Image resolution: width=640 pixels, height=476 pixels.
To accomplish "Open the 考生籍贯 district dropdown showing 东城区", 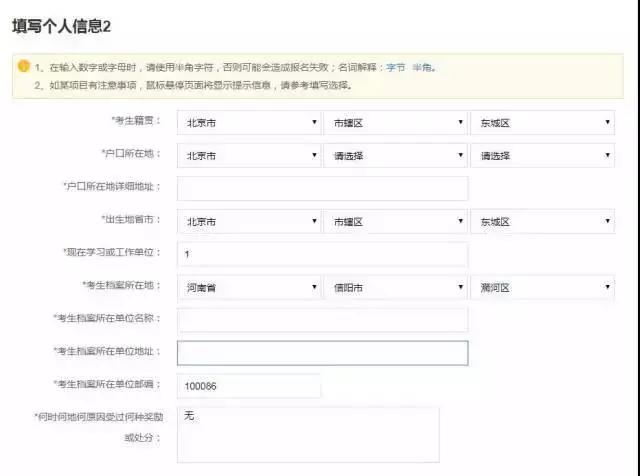I will click(x=542, y=123).
